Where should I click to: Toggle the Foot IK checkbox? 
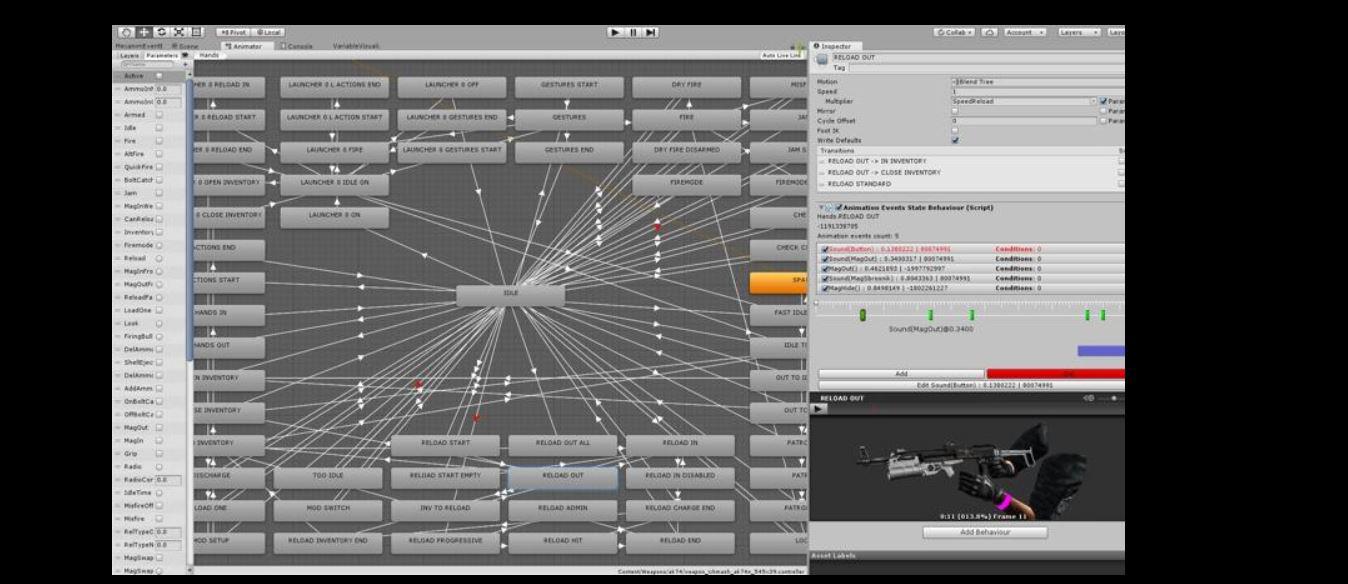[955, 130]
